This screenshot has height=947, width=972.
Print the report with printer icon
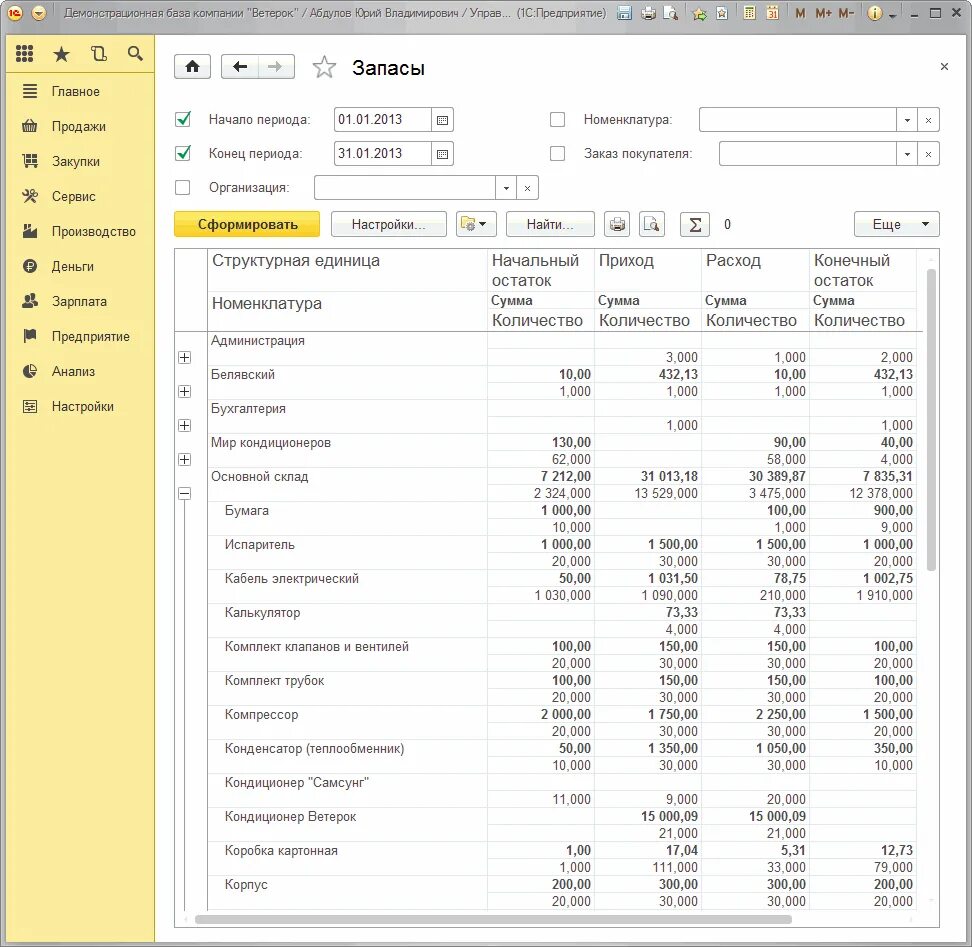point(617,224)
